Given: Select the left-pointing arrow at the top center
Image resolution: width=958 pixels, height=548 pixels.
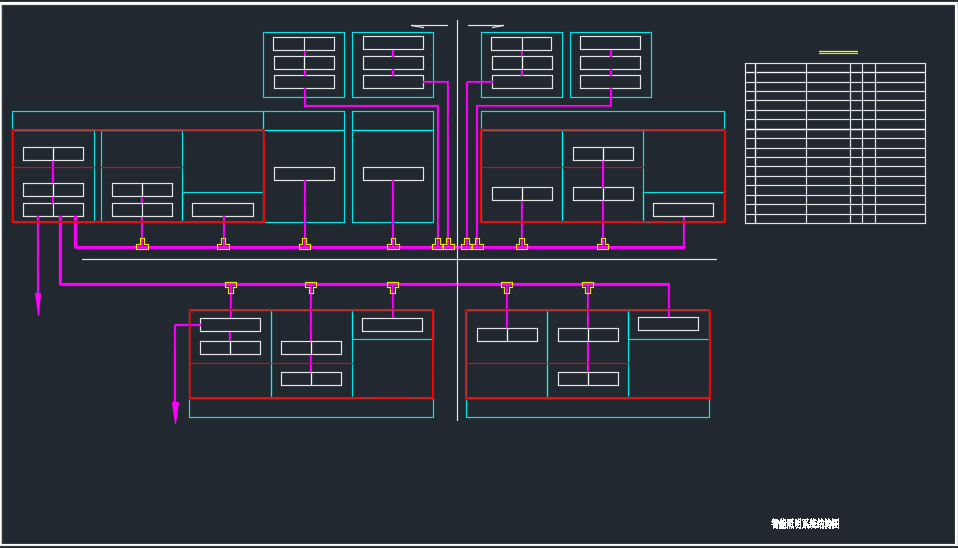Looking at the screenshot, I should click(x=429, y=26).
